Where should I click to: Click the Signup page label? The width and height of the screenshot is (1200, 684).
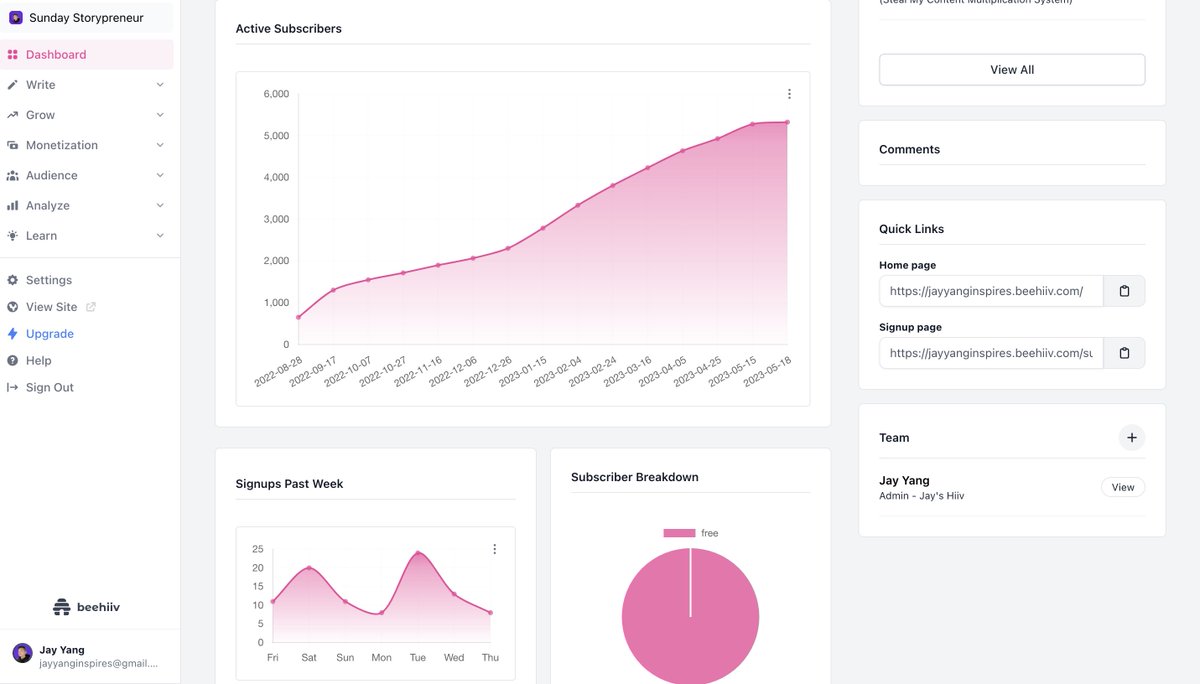(x=910, y=327)
